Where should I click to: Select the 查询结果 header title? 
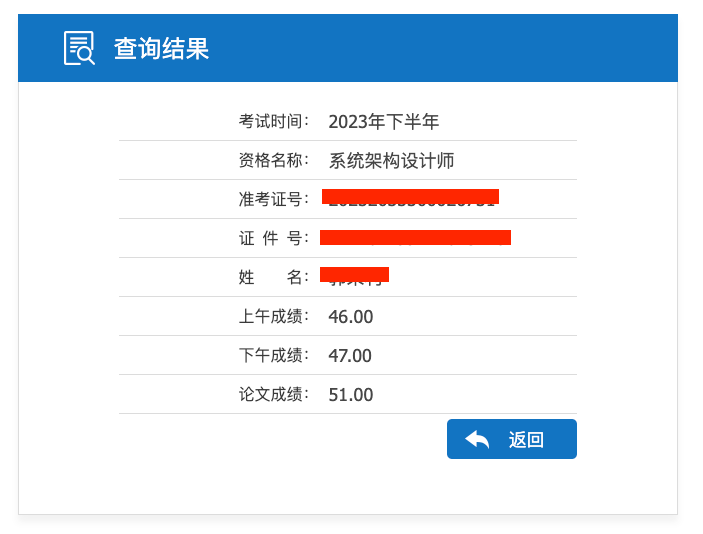point(161,48)
